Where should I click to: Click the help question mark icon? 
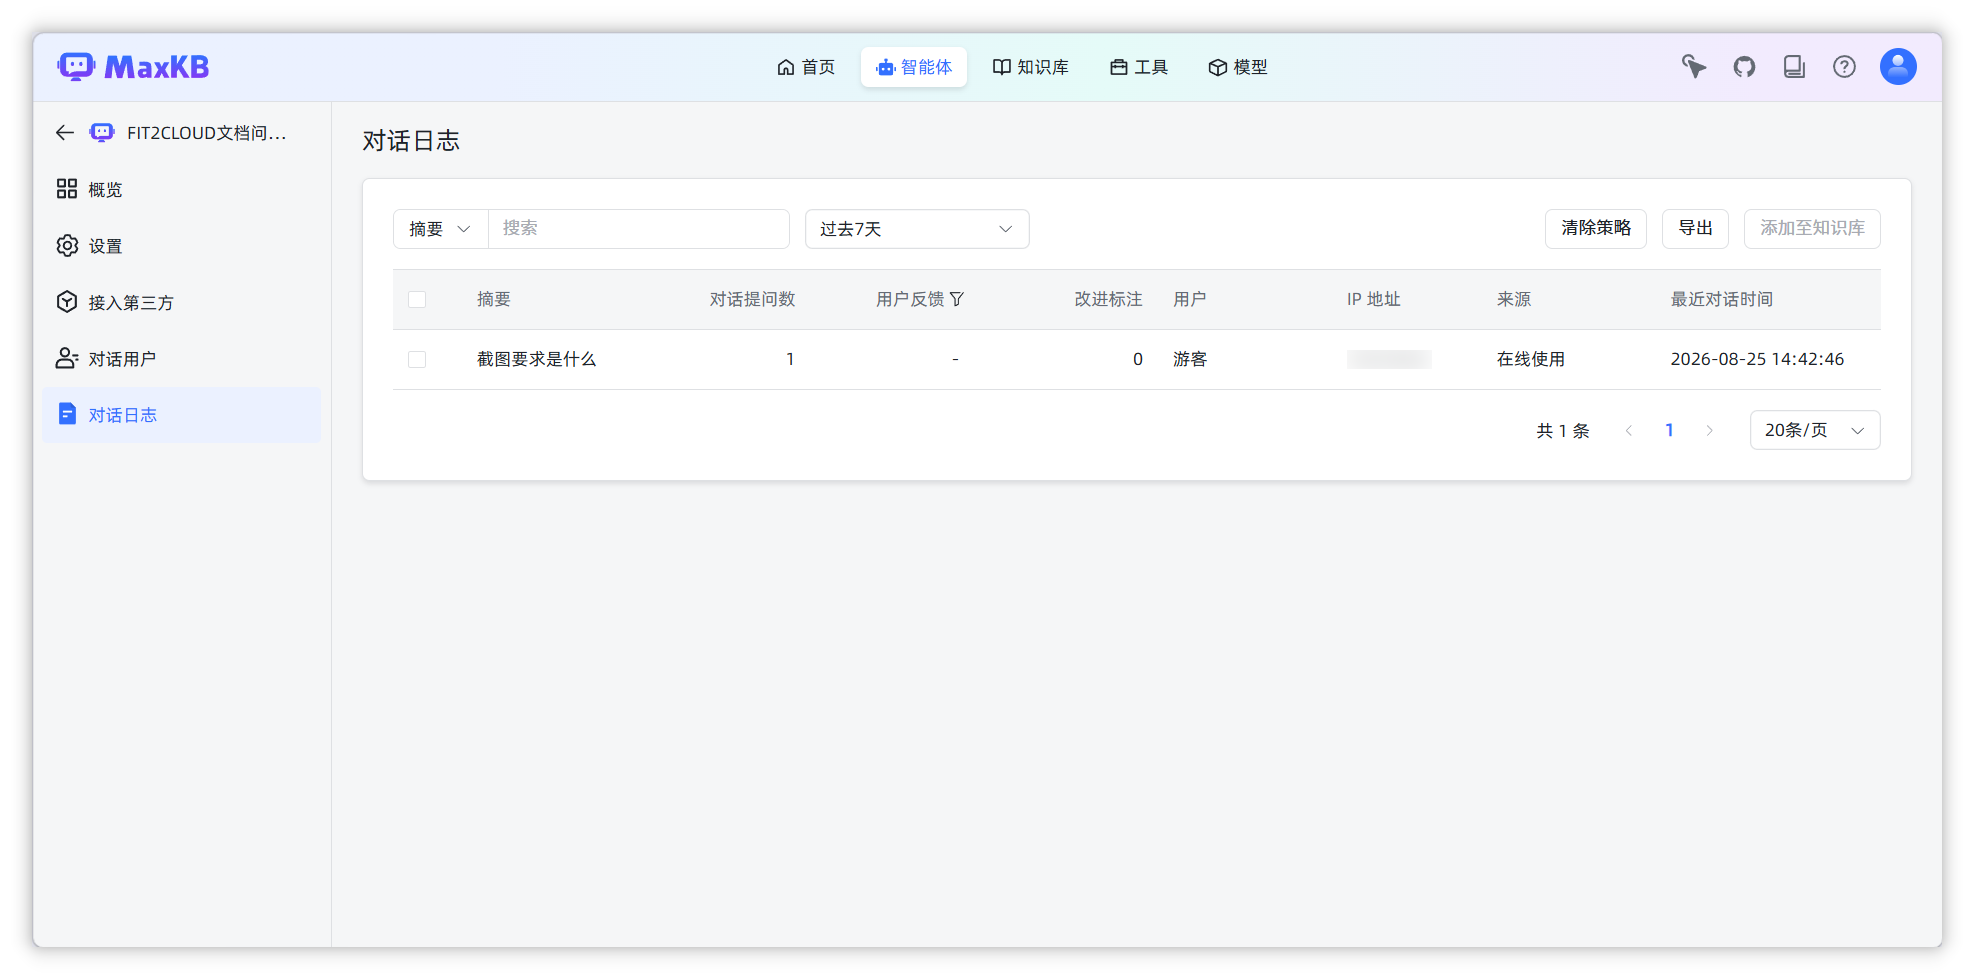pos(1844,67)
